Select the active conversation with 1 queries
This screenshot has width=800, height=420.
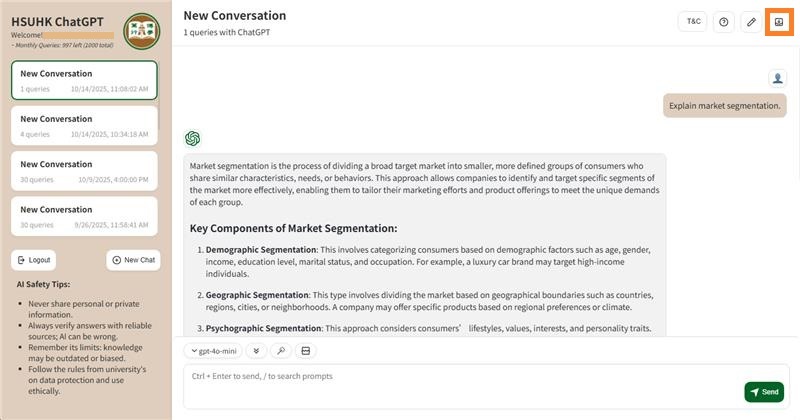[x=84, y=80]
